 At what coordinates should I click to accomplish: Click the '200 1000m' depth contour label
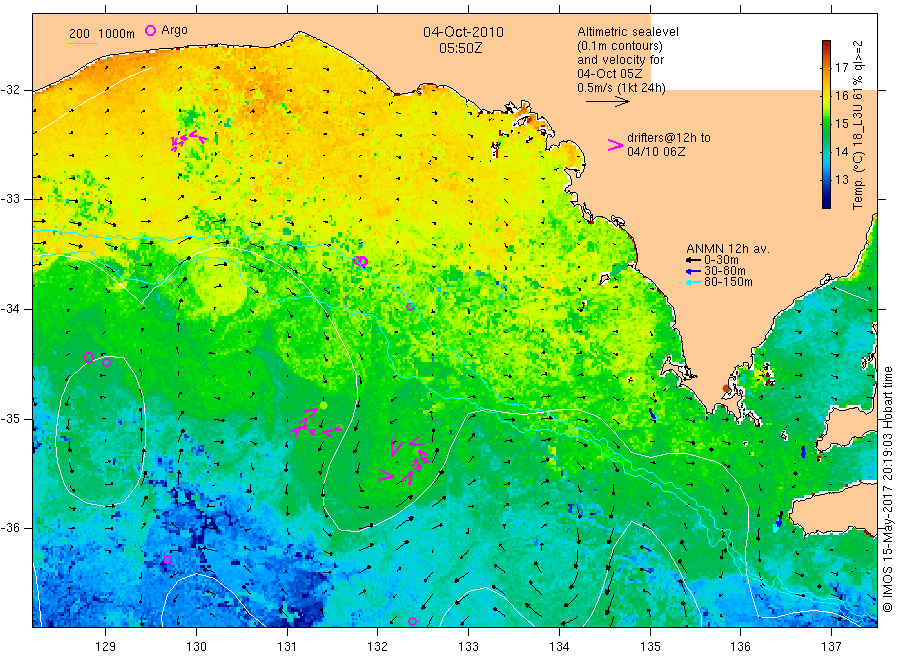click(x=102, y=34)
